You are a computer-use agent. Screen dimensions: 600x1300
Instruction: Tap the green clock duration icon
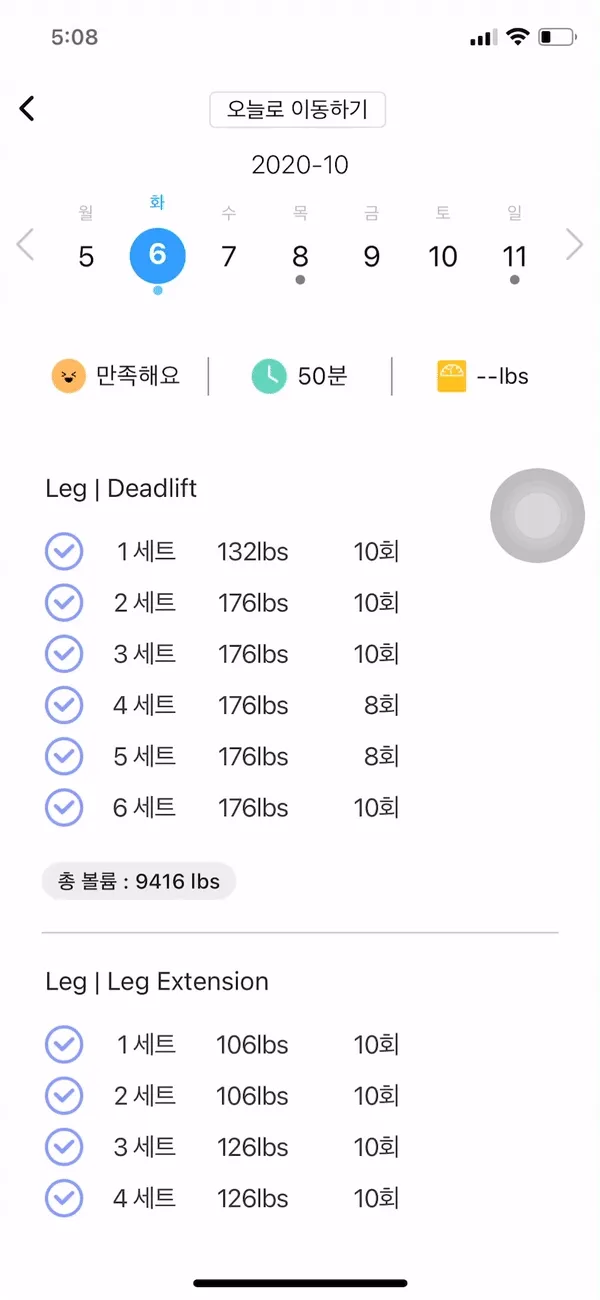(x=269, y=376)
